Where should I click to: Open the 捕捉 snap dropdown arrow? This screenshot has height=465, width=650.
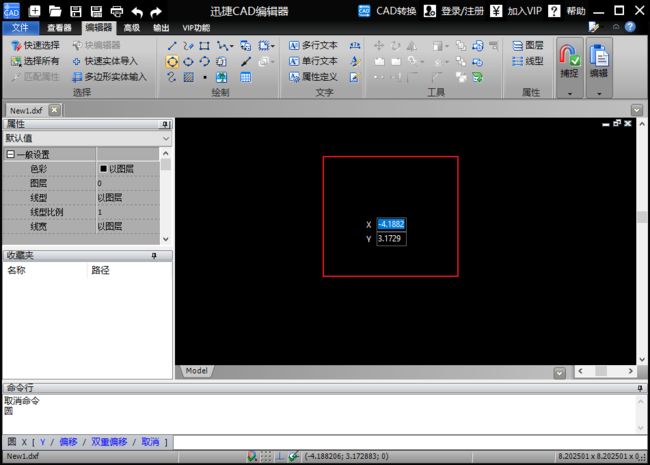click(570, 93)
